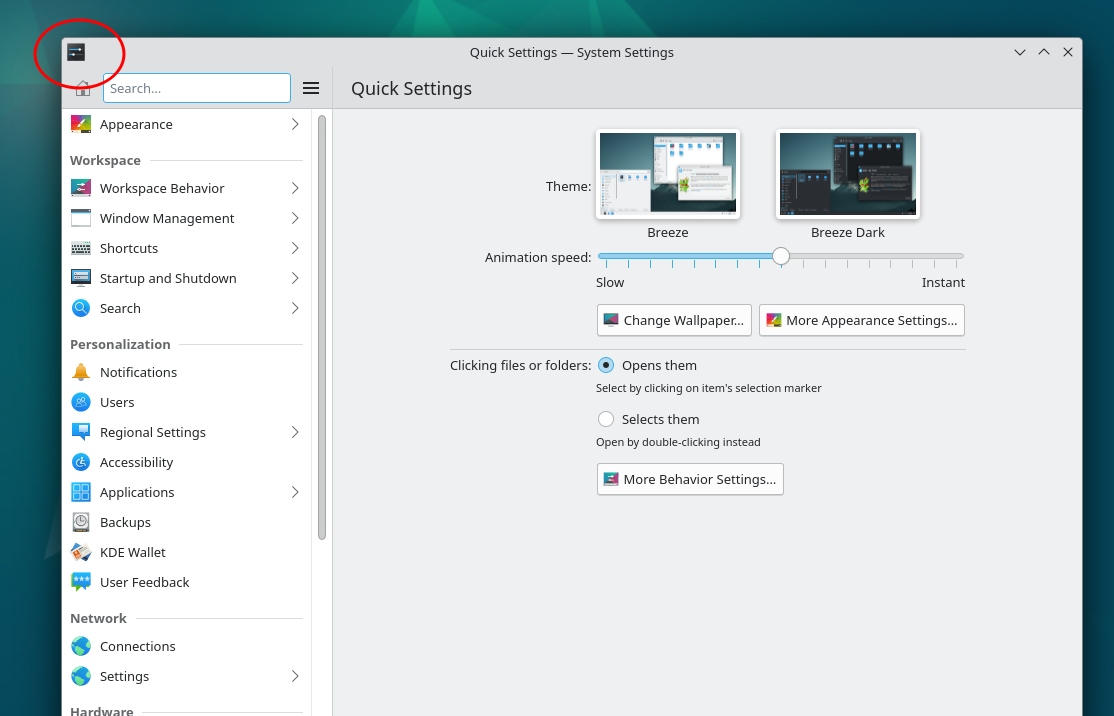Go to the home page icon

(83, 88)
